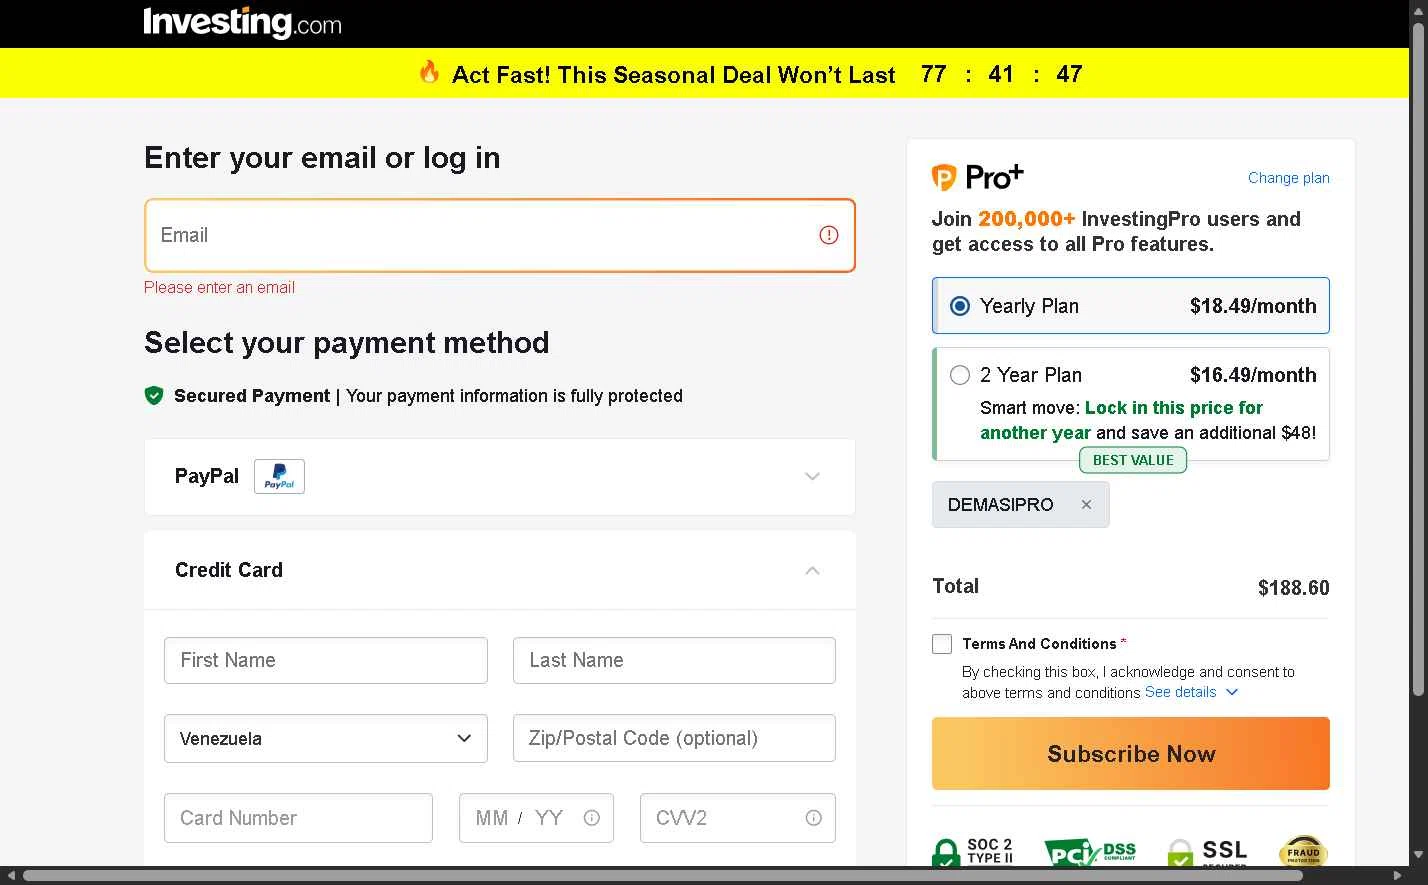This screenshot has width=1428, height=885.
Task: Check the Terms And Conditions checkbox
Action: tap(942, 644)
